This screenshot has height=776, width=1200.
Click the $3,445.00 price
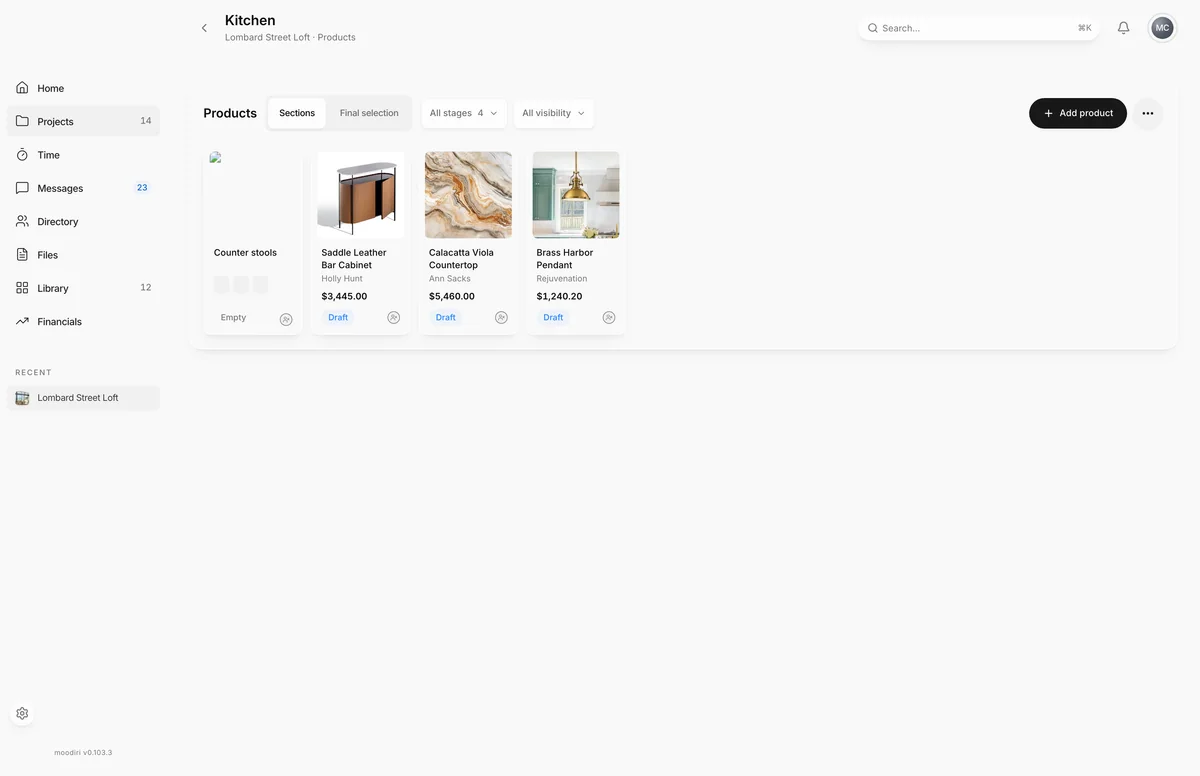coord(344,296)
